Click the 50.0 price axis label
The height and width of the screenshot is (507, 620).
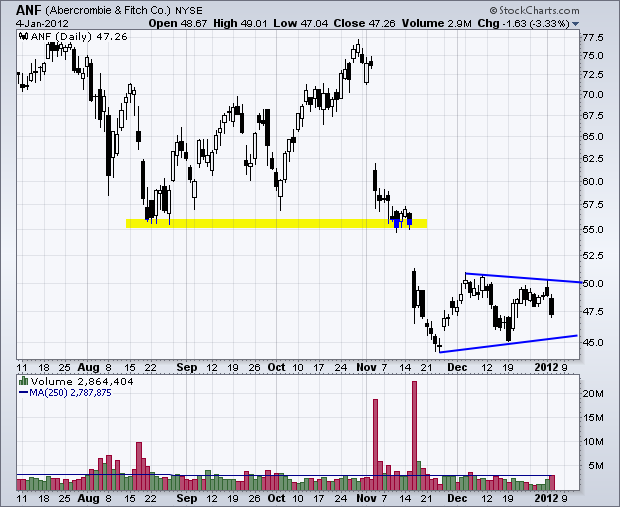pos(593,284)
